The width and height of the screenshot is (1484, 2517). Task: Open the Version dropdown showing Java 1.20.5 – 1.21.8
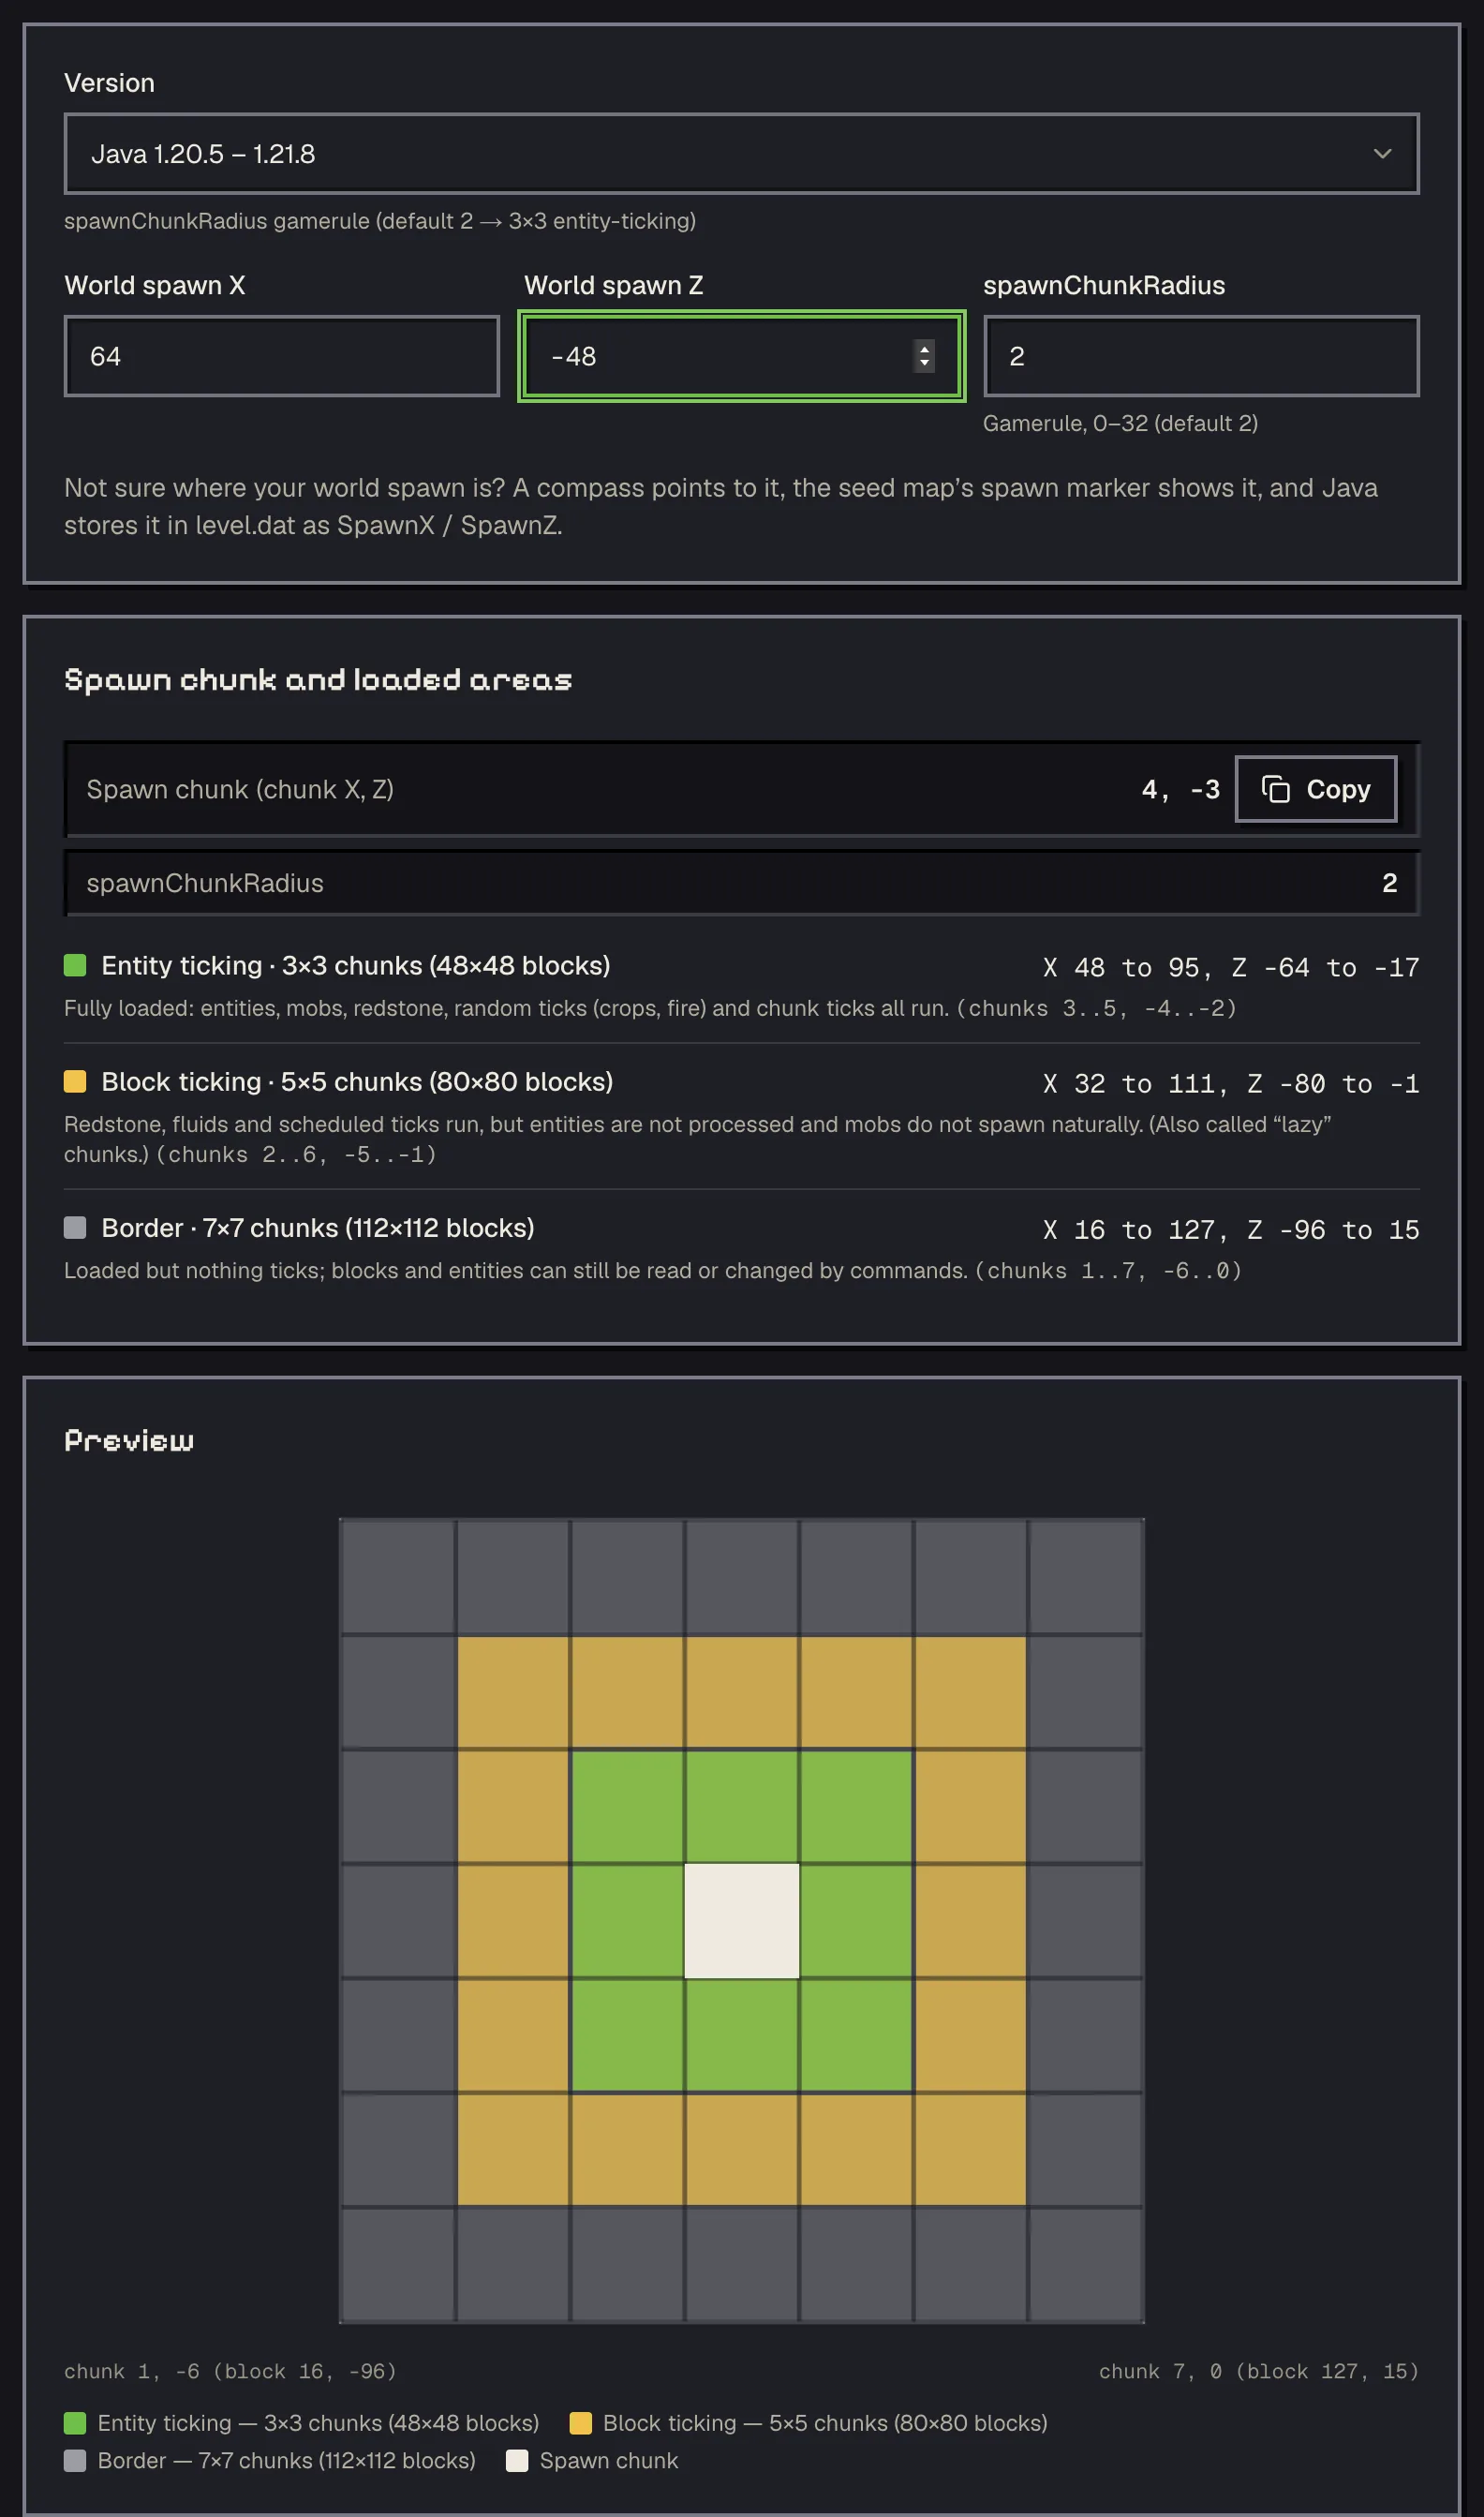741,154
